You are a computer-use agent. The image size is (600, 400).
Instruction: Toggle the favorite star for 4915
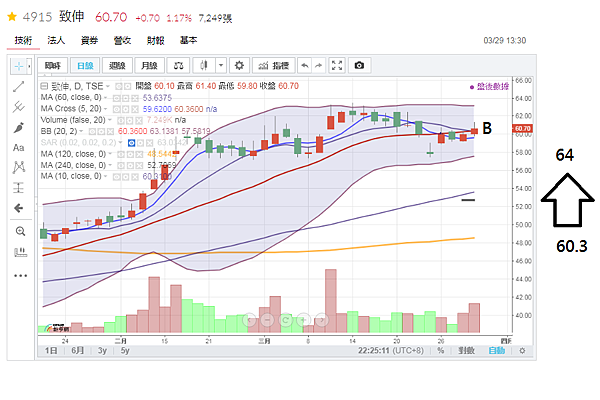[11, 18]
